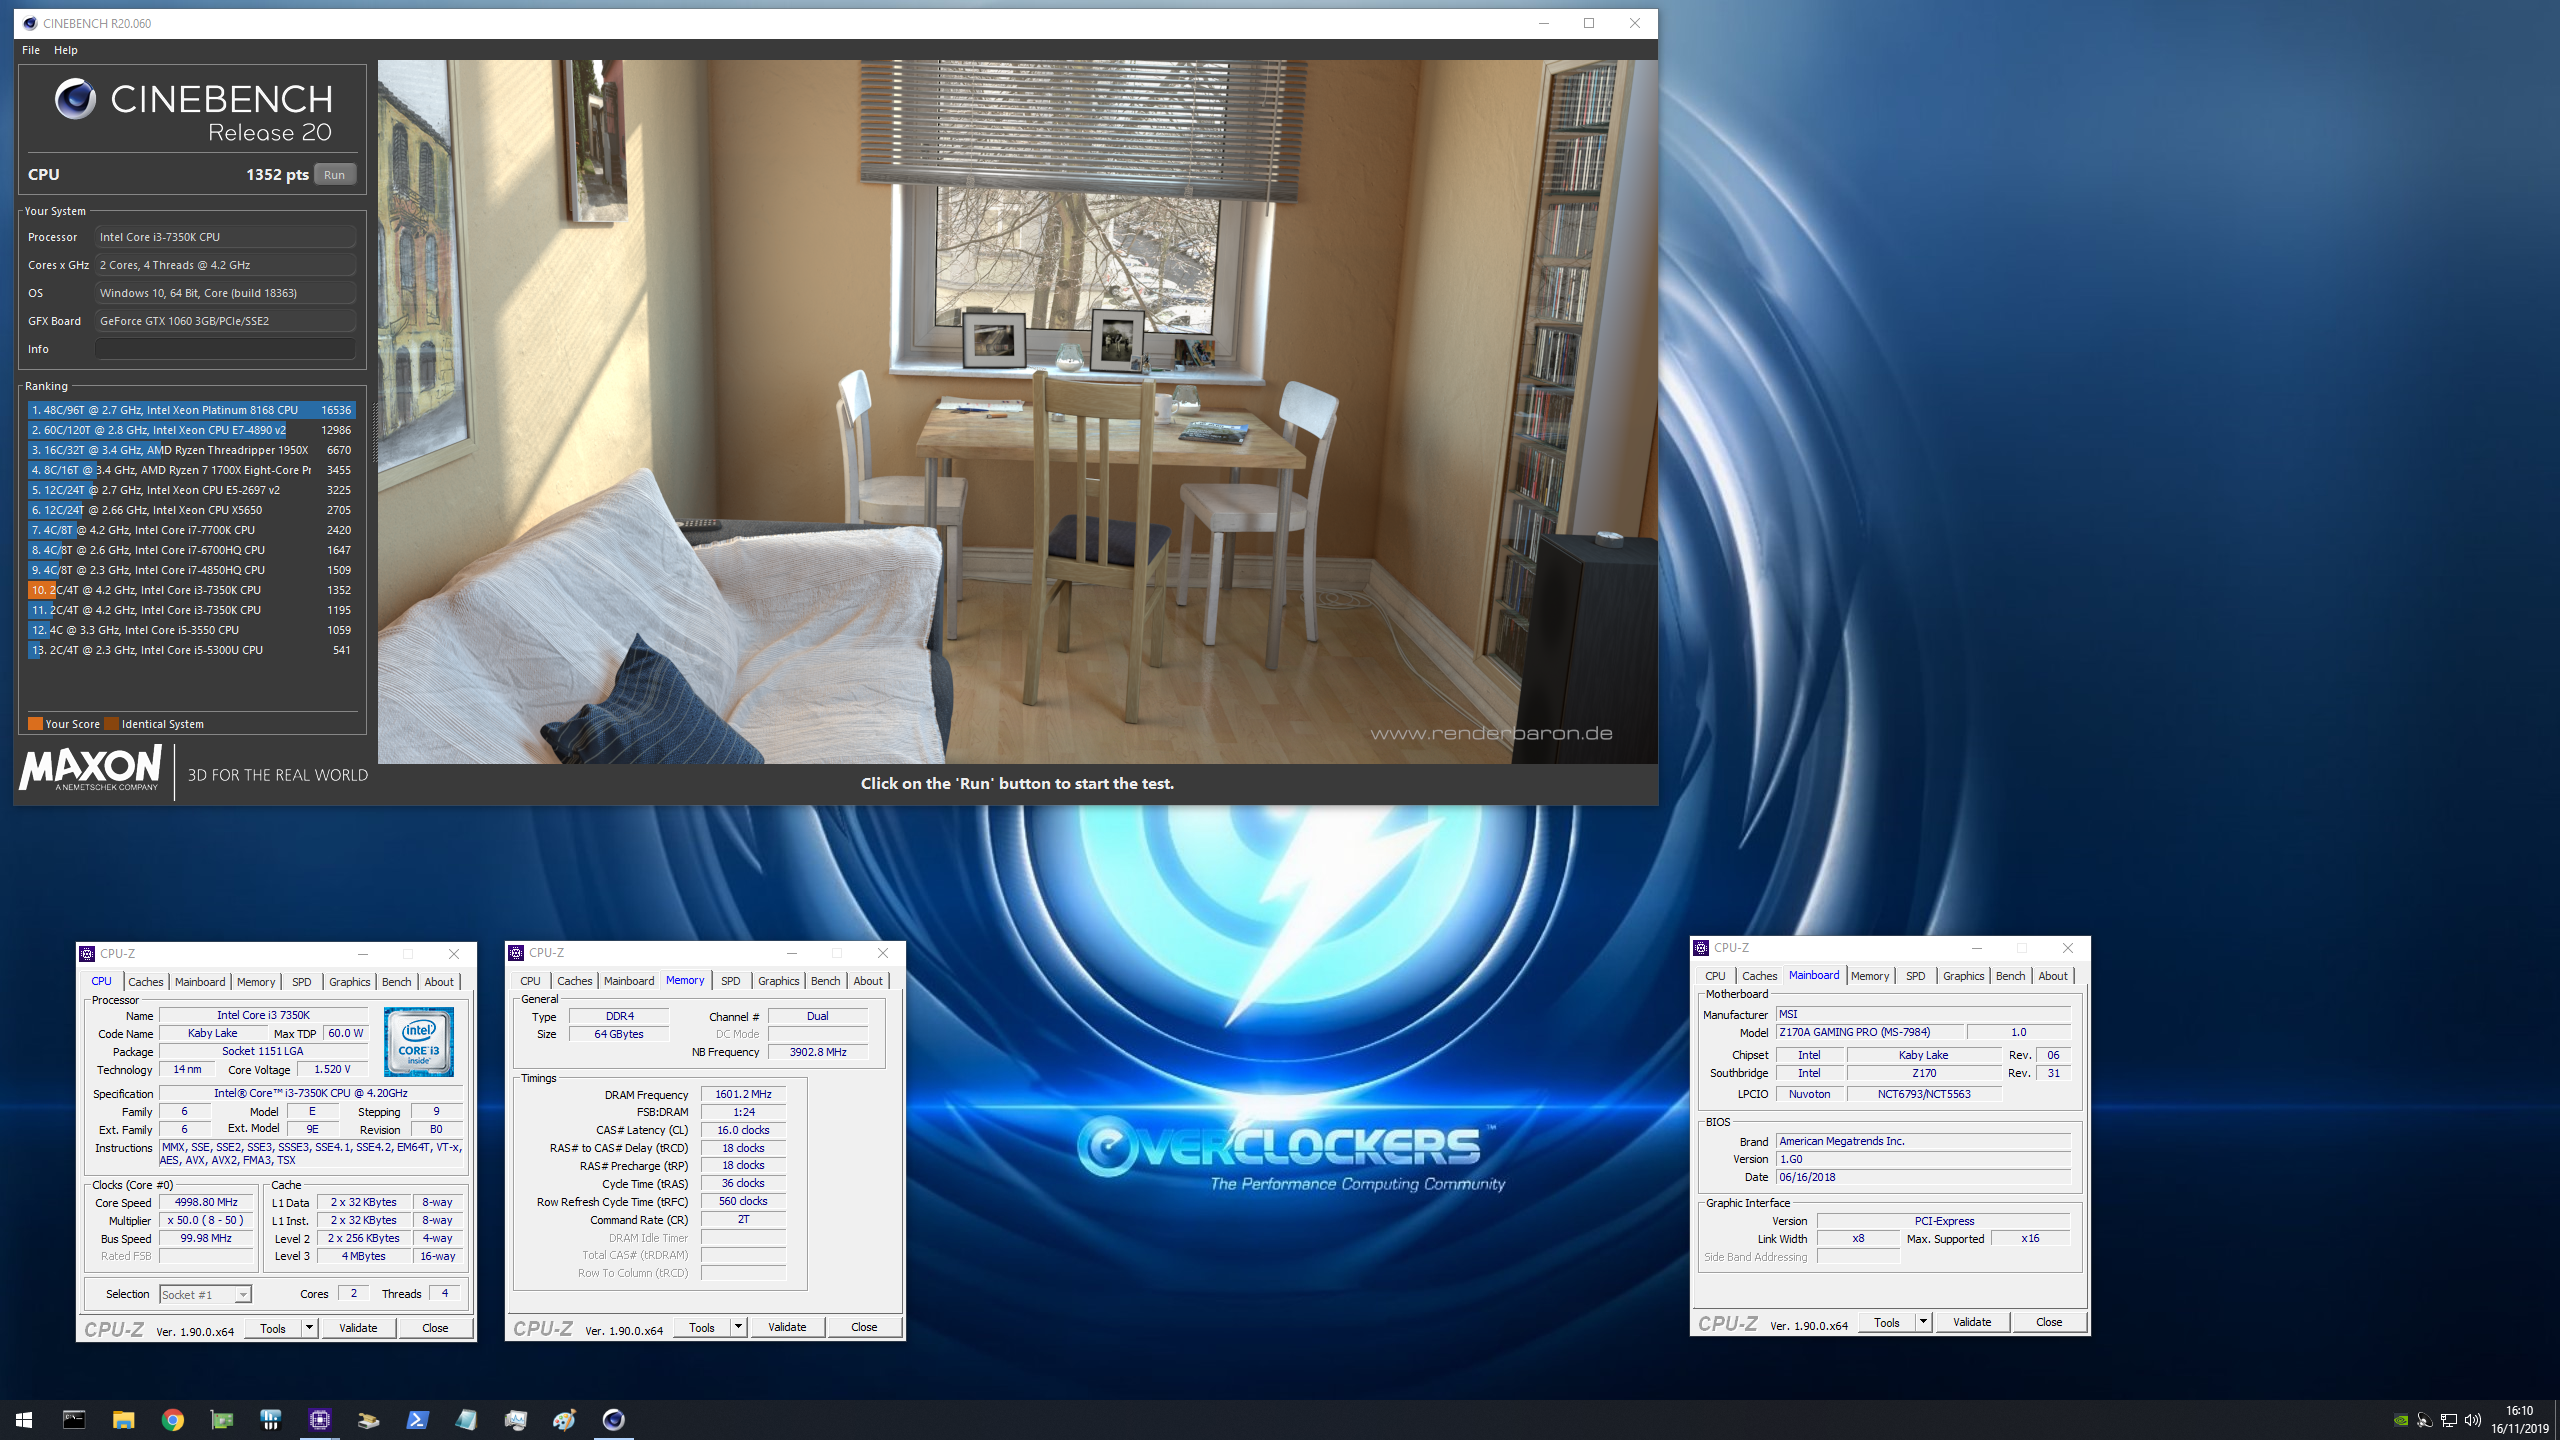
Task: Open the HWiNFO-style monitor icon on the taskbar
Action: (270, 1419)
